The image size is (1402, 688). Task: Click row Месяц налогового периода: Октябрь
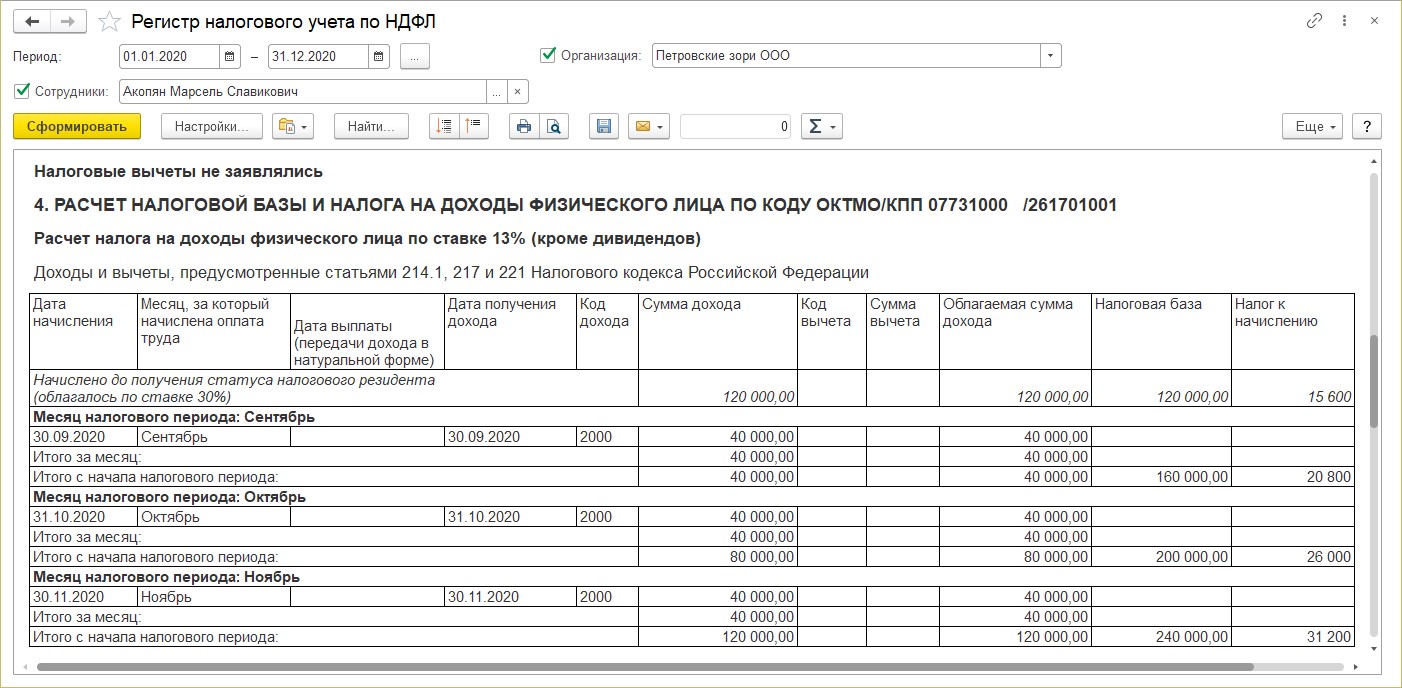point(692,497)
